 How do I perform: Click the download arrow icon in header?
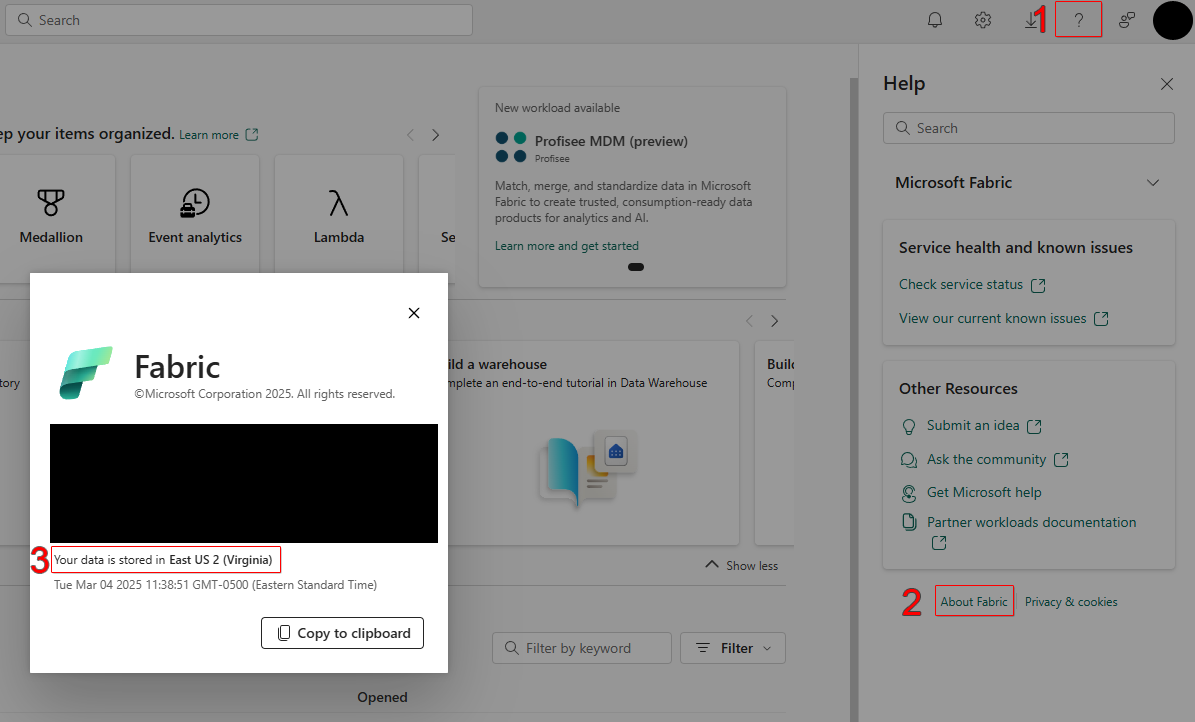(1030, 21)
